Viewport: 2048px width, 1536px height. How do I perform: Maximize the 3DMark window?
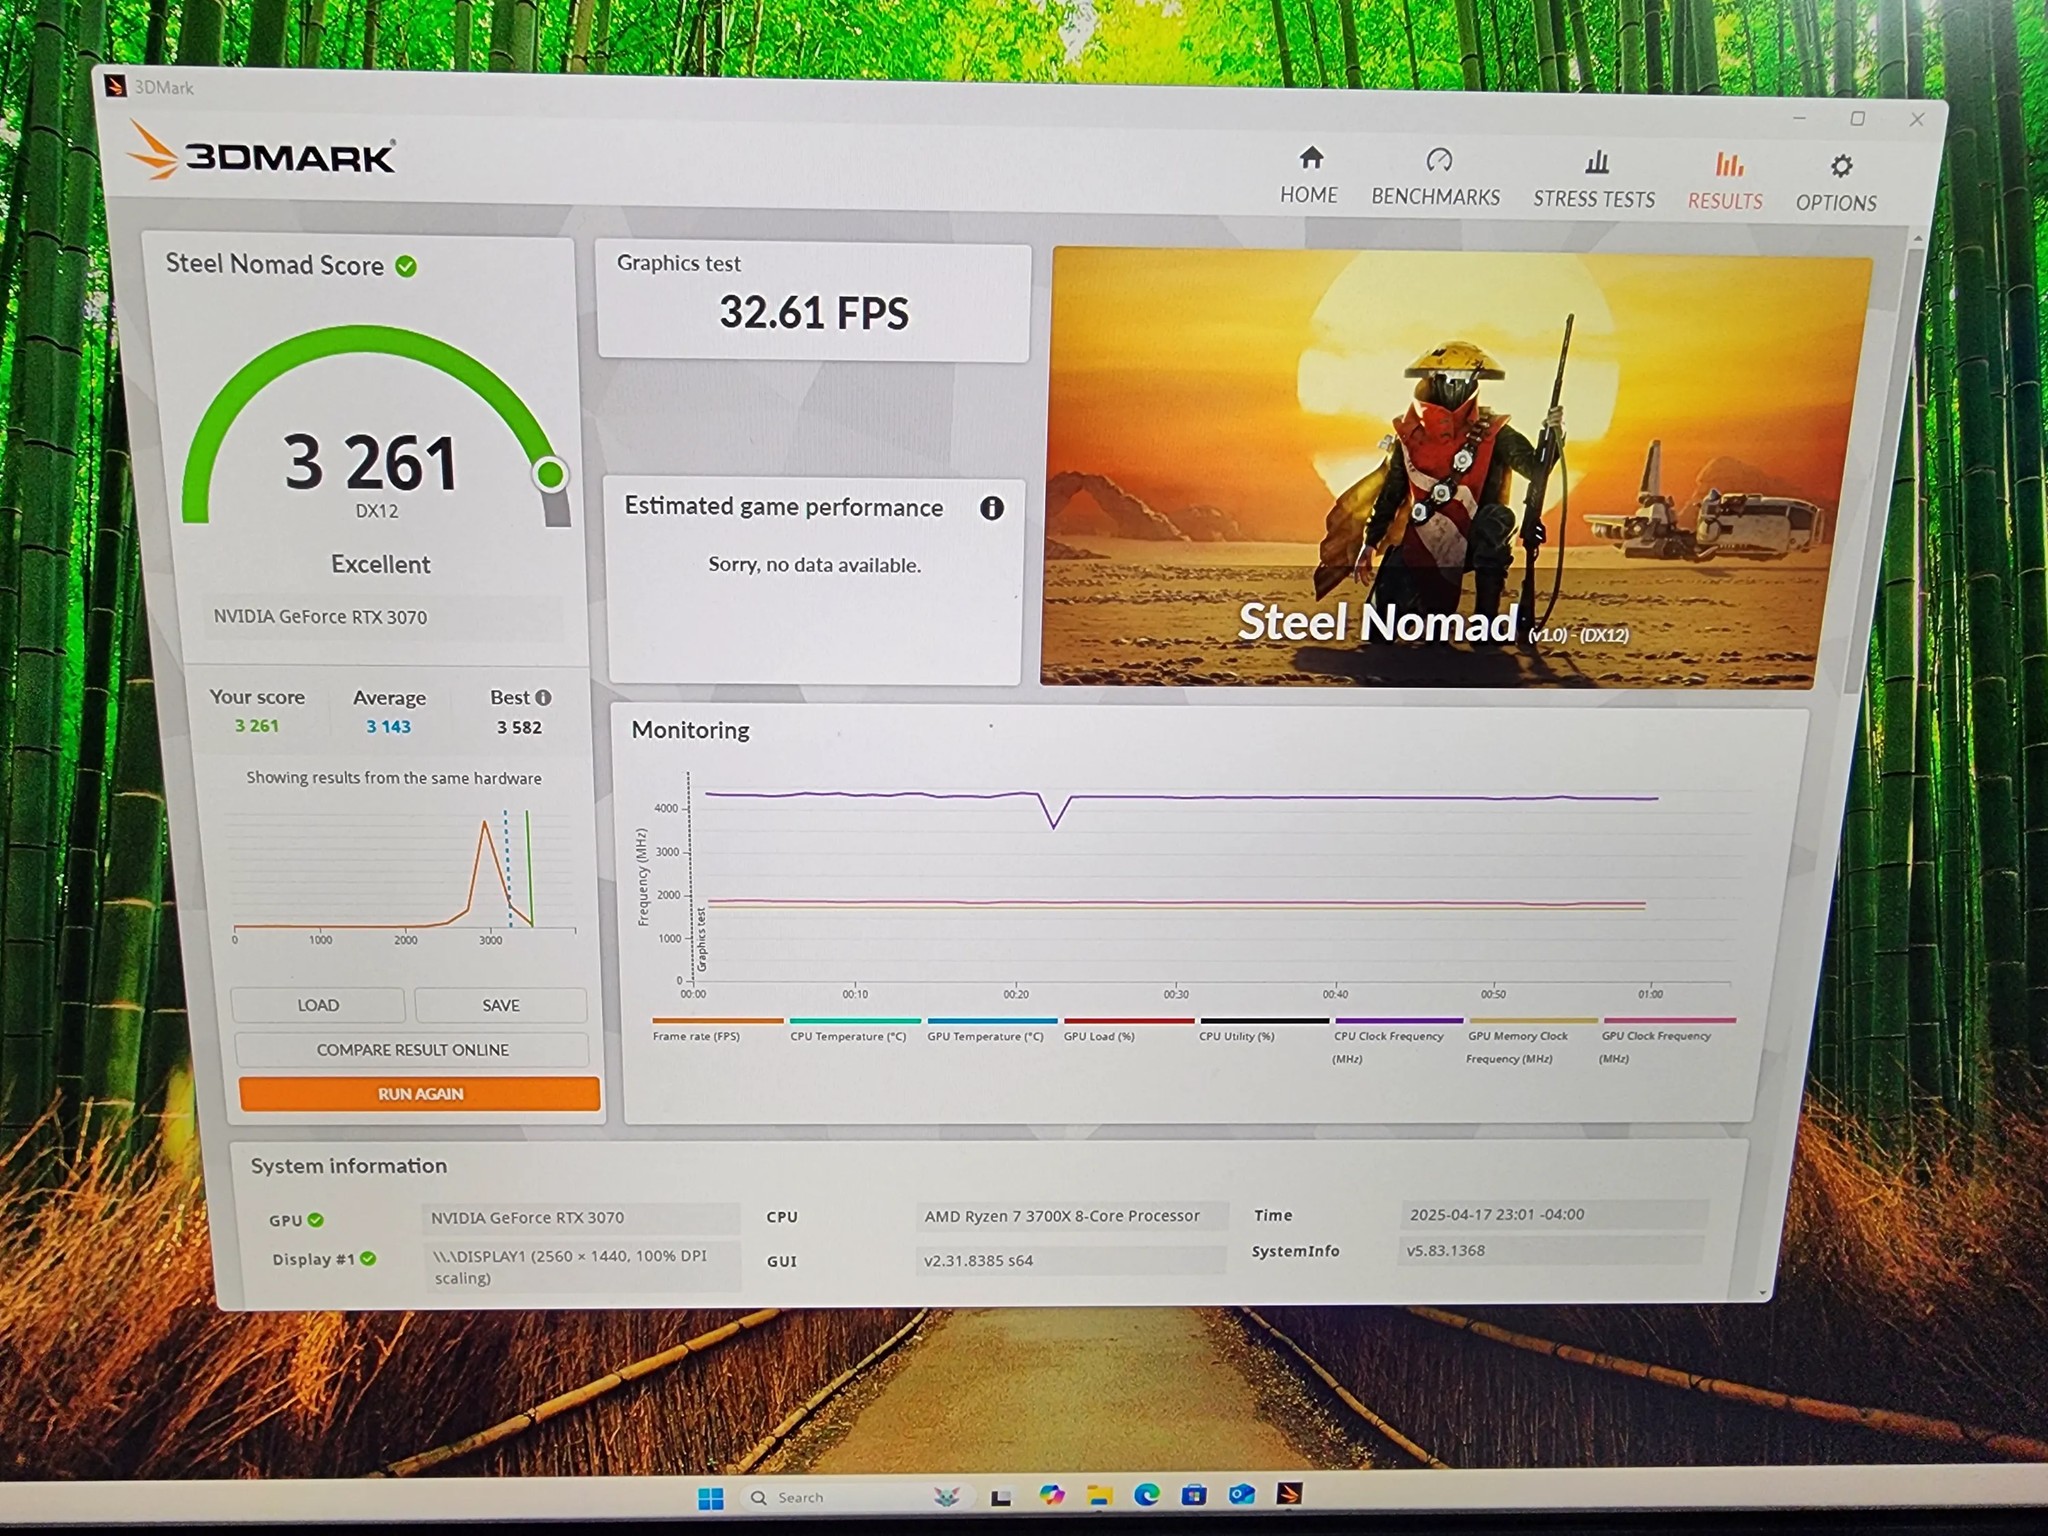point(1858,118)
